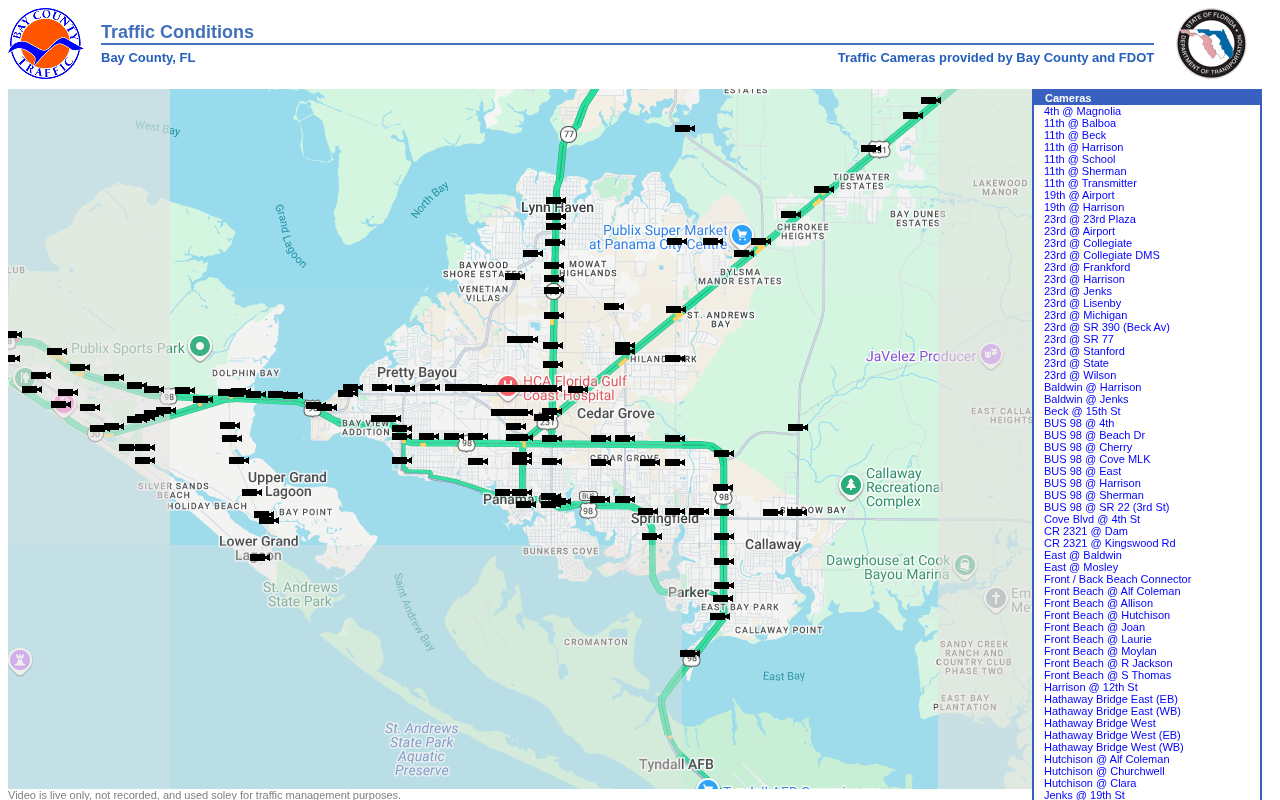Click the Callaway Recreational Complex tree marker
The width and height of the screenshot is (1280, 800).
point(851,486)
